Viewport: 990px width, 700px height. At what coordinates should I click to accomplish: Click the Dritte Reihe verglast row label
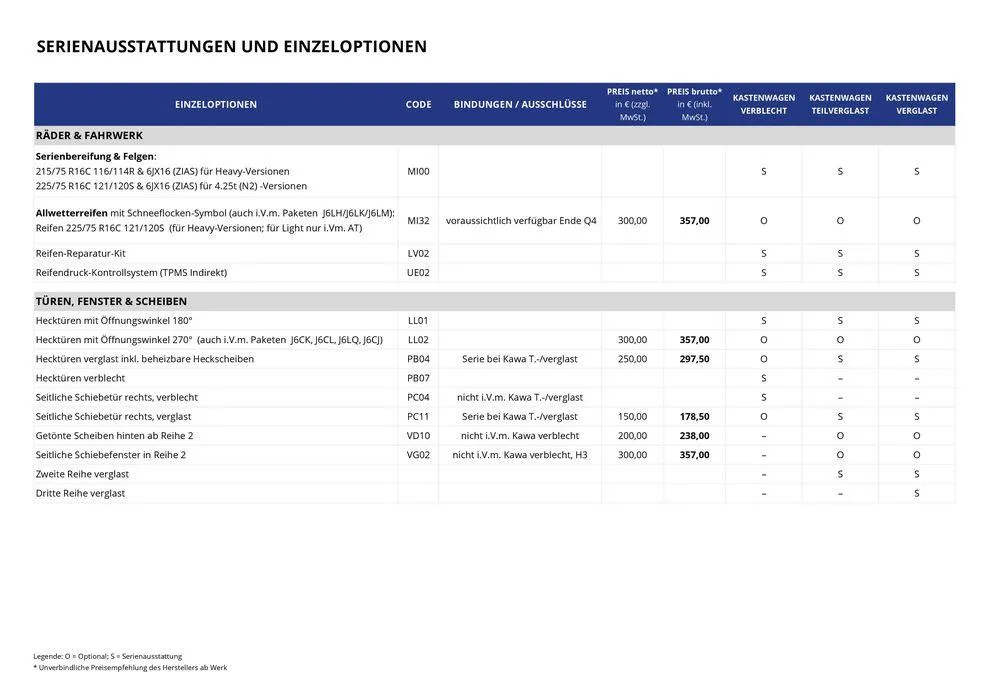click(x=80, y=494)
